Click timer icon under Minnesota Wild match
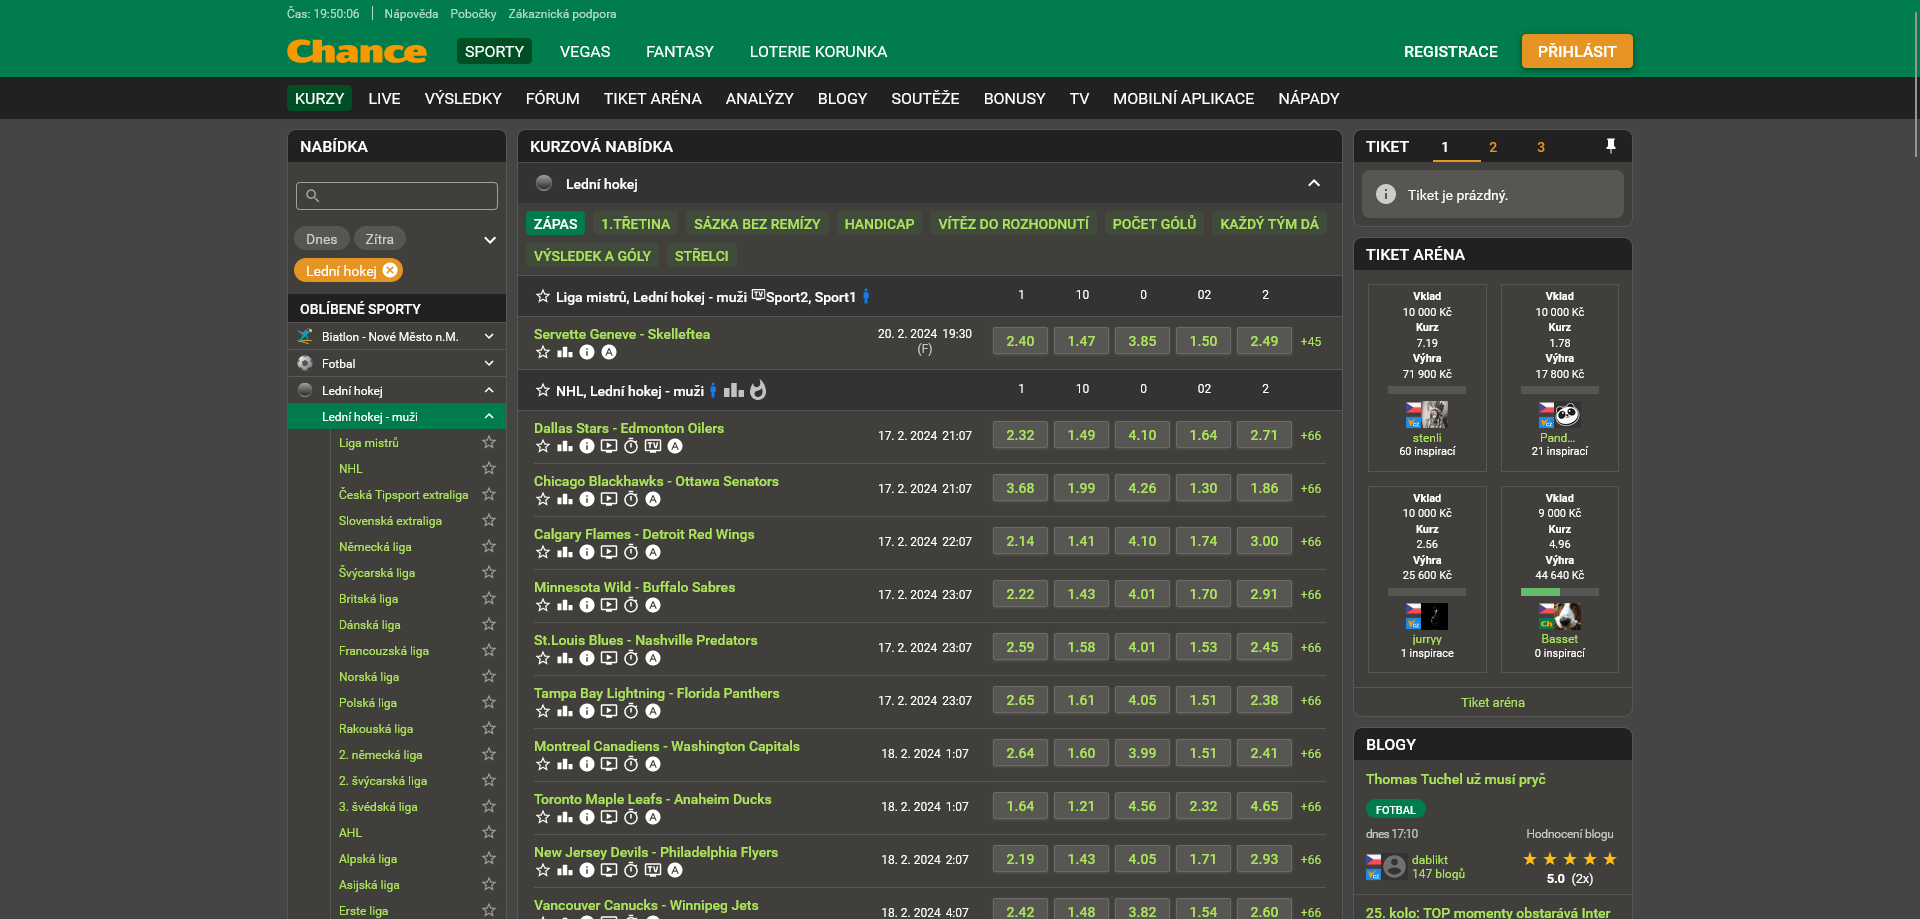1920x919 pixels. pyautogui.click(x=631, y=605)
